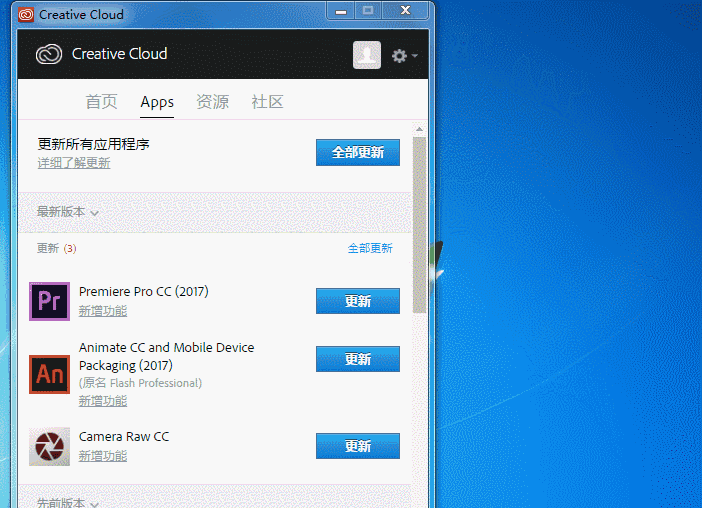Click the Camera Raw CC app icon

click(x=49, y=447)
